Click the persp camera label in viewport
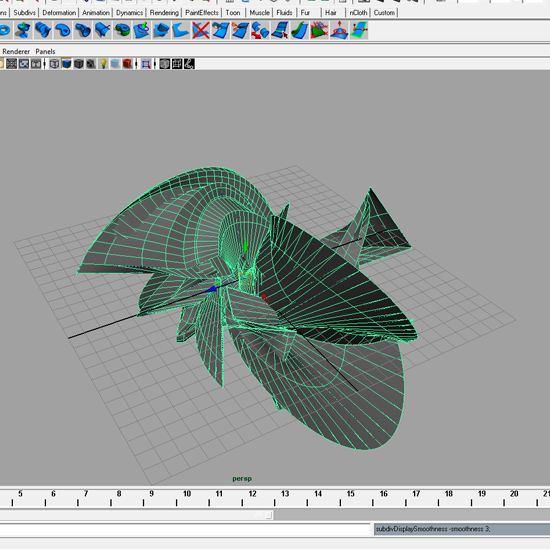Viewport: 550px width, 550px height. pos(242,479)
